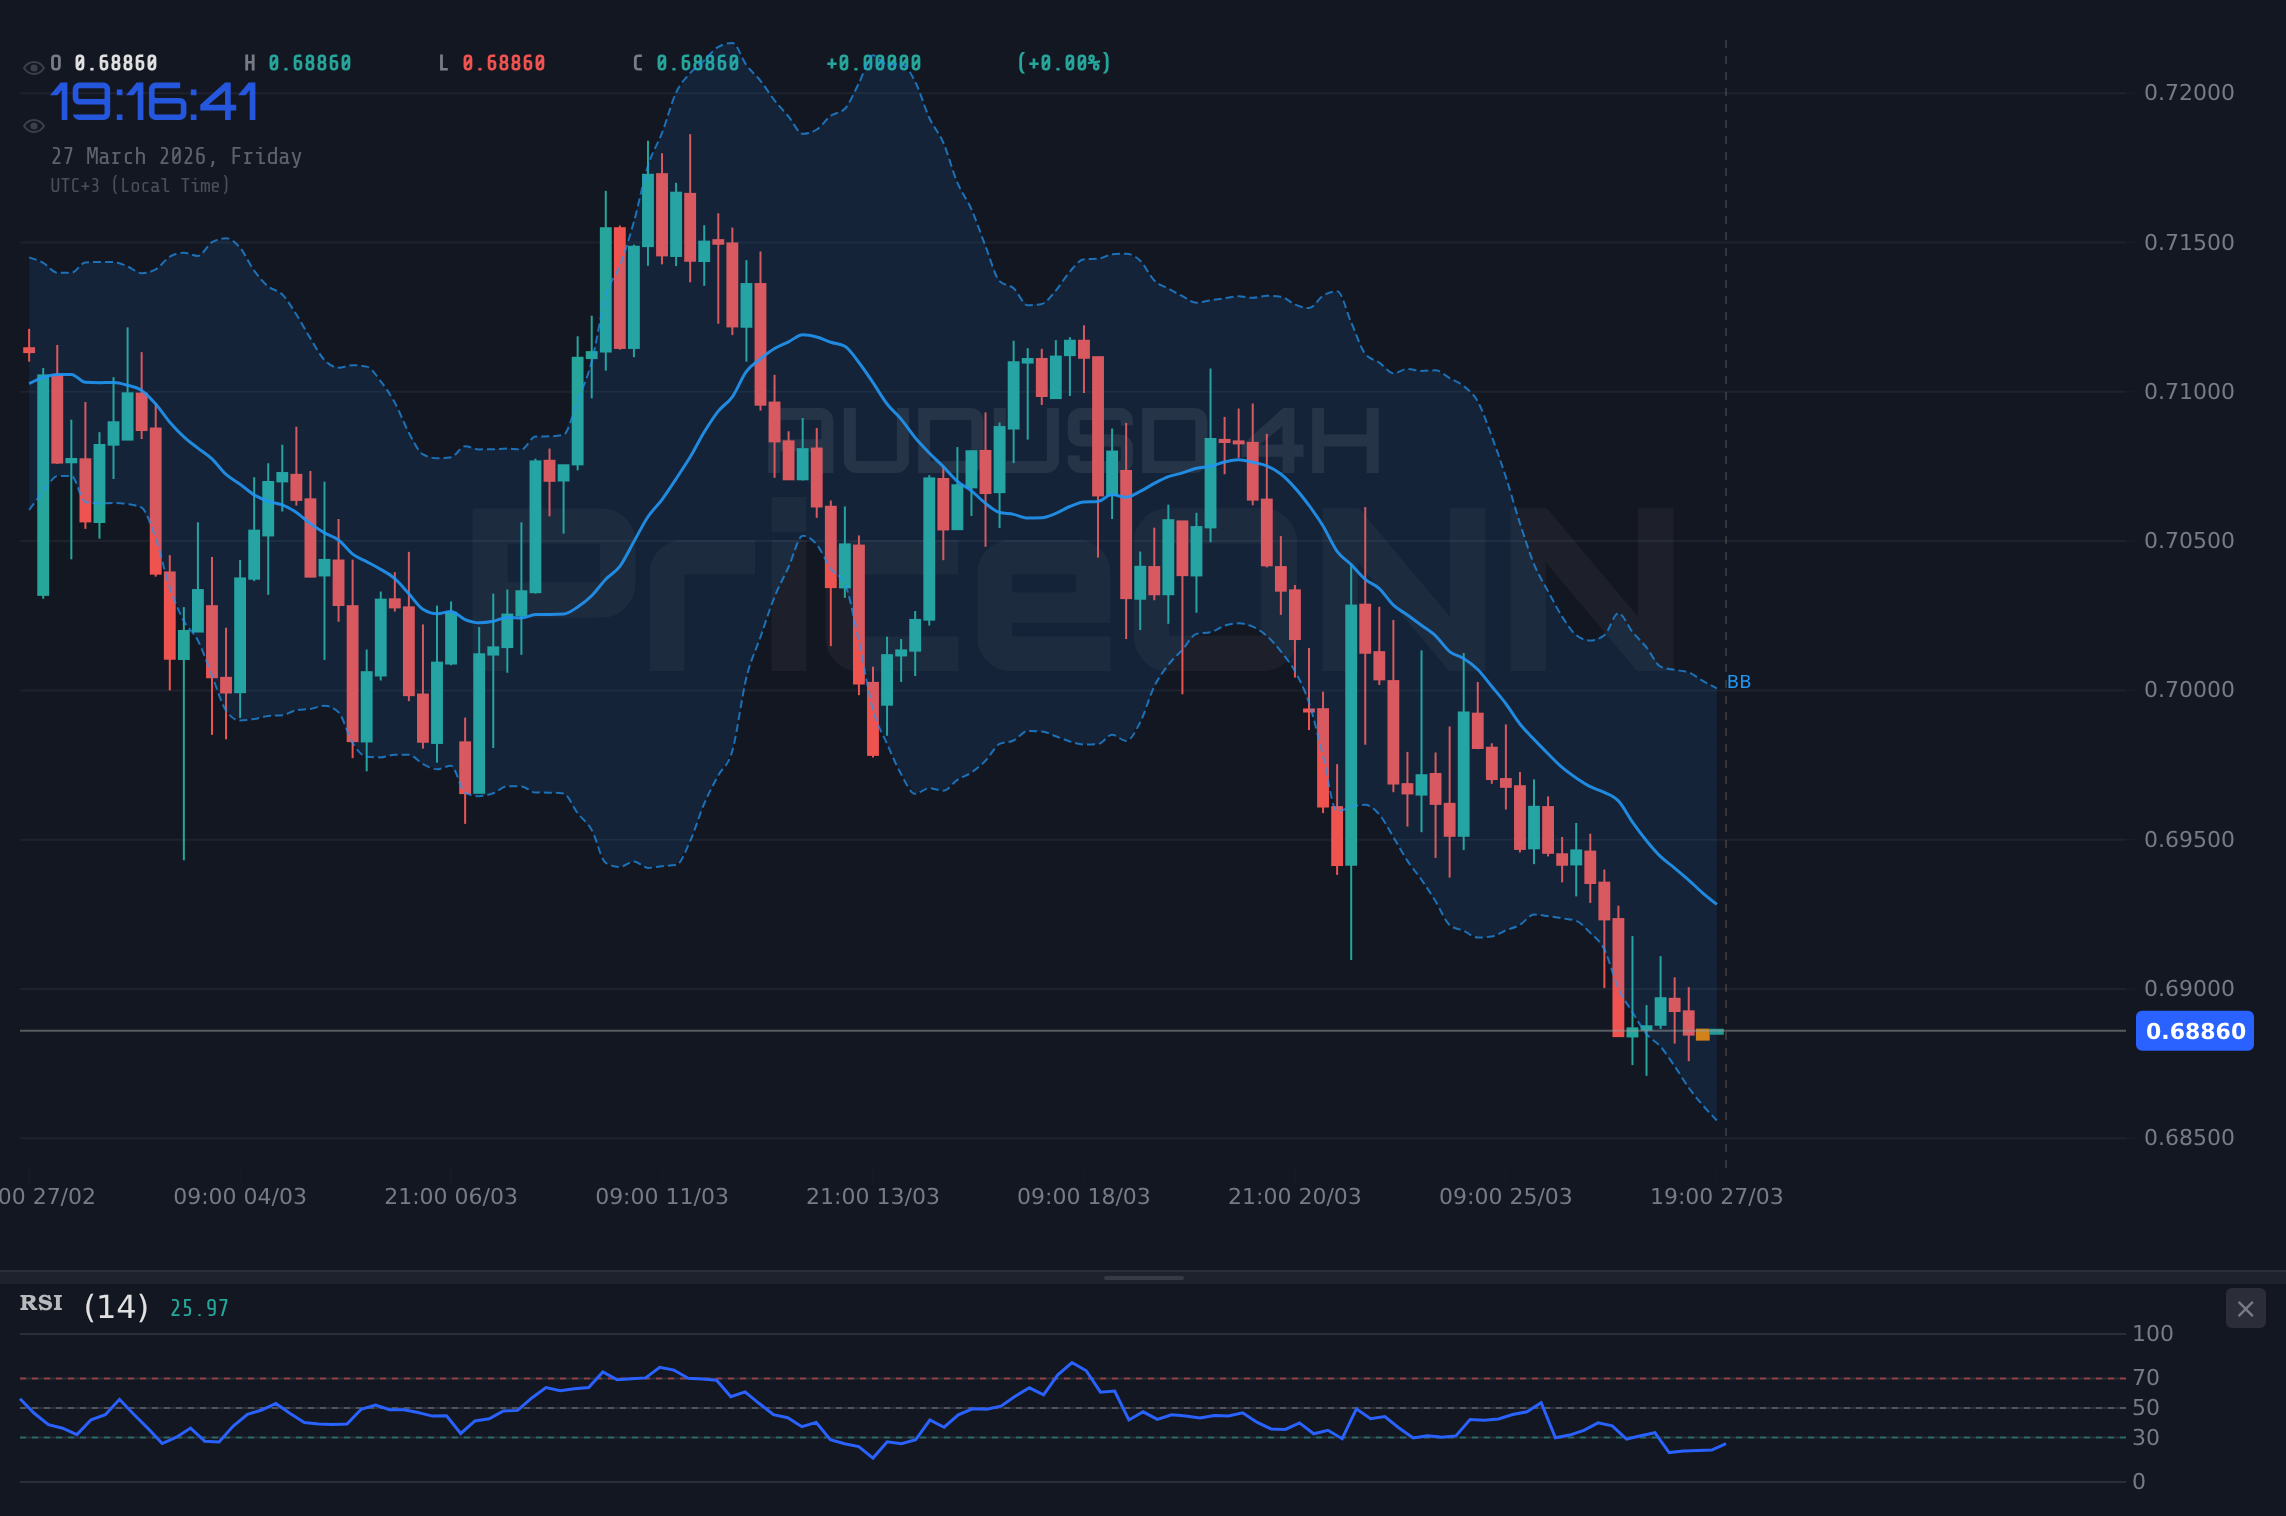Select the 0.70000 price axis level
Image resolution: width=2286 pixels, height=1516 pixels.
pos(2187,688)
